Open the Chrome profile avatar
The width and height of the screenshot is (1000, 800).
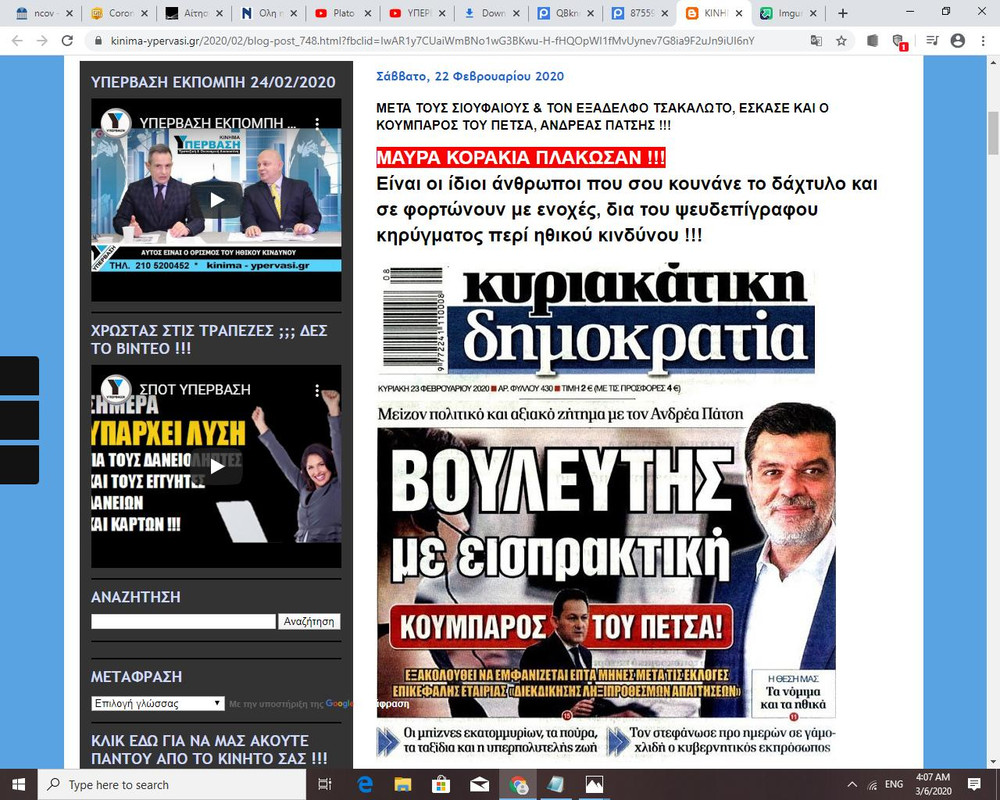click(957, 41)
